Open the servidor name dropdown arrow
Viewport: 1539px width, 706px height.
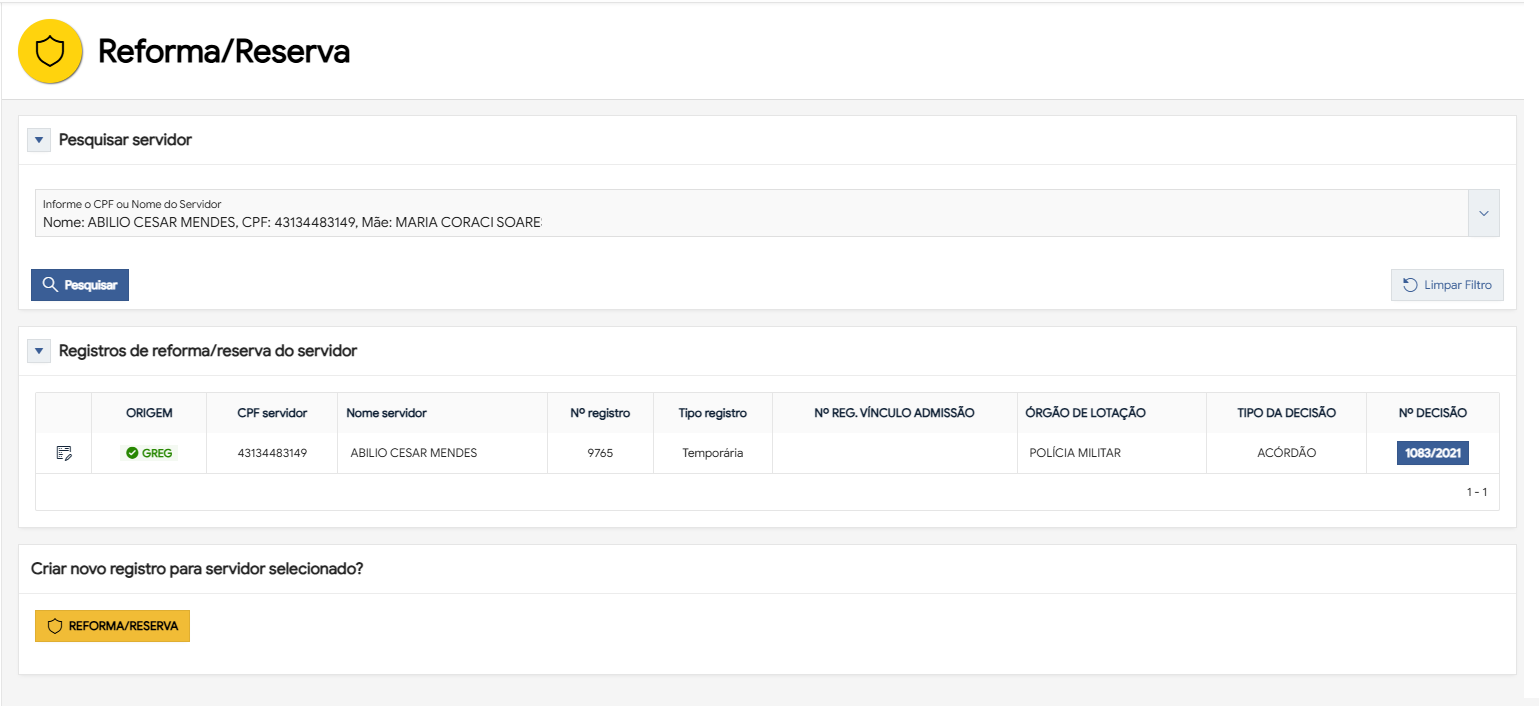pyautogui.click(x=1483, y=213)
